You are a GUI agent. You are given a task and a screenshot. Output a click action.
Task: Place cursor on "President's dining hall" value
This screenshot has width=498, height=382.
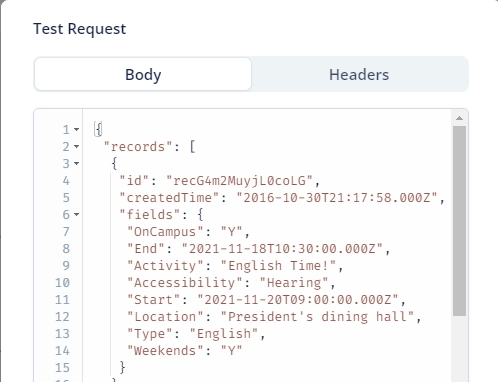[x=317, y=317]
